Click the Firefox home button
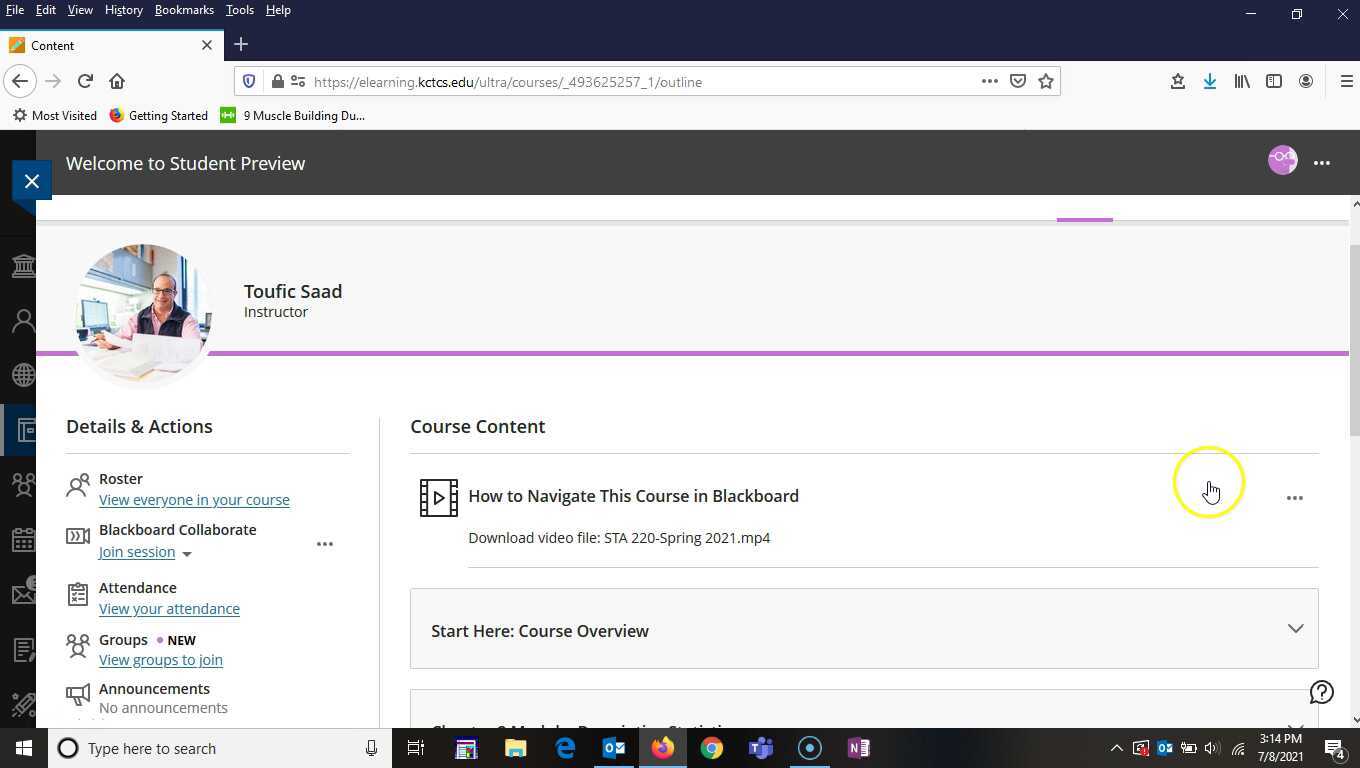The height and width of the screenshot is (768, 1360). click(x=117, y=81)
